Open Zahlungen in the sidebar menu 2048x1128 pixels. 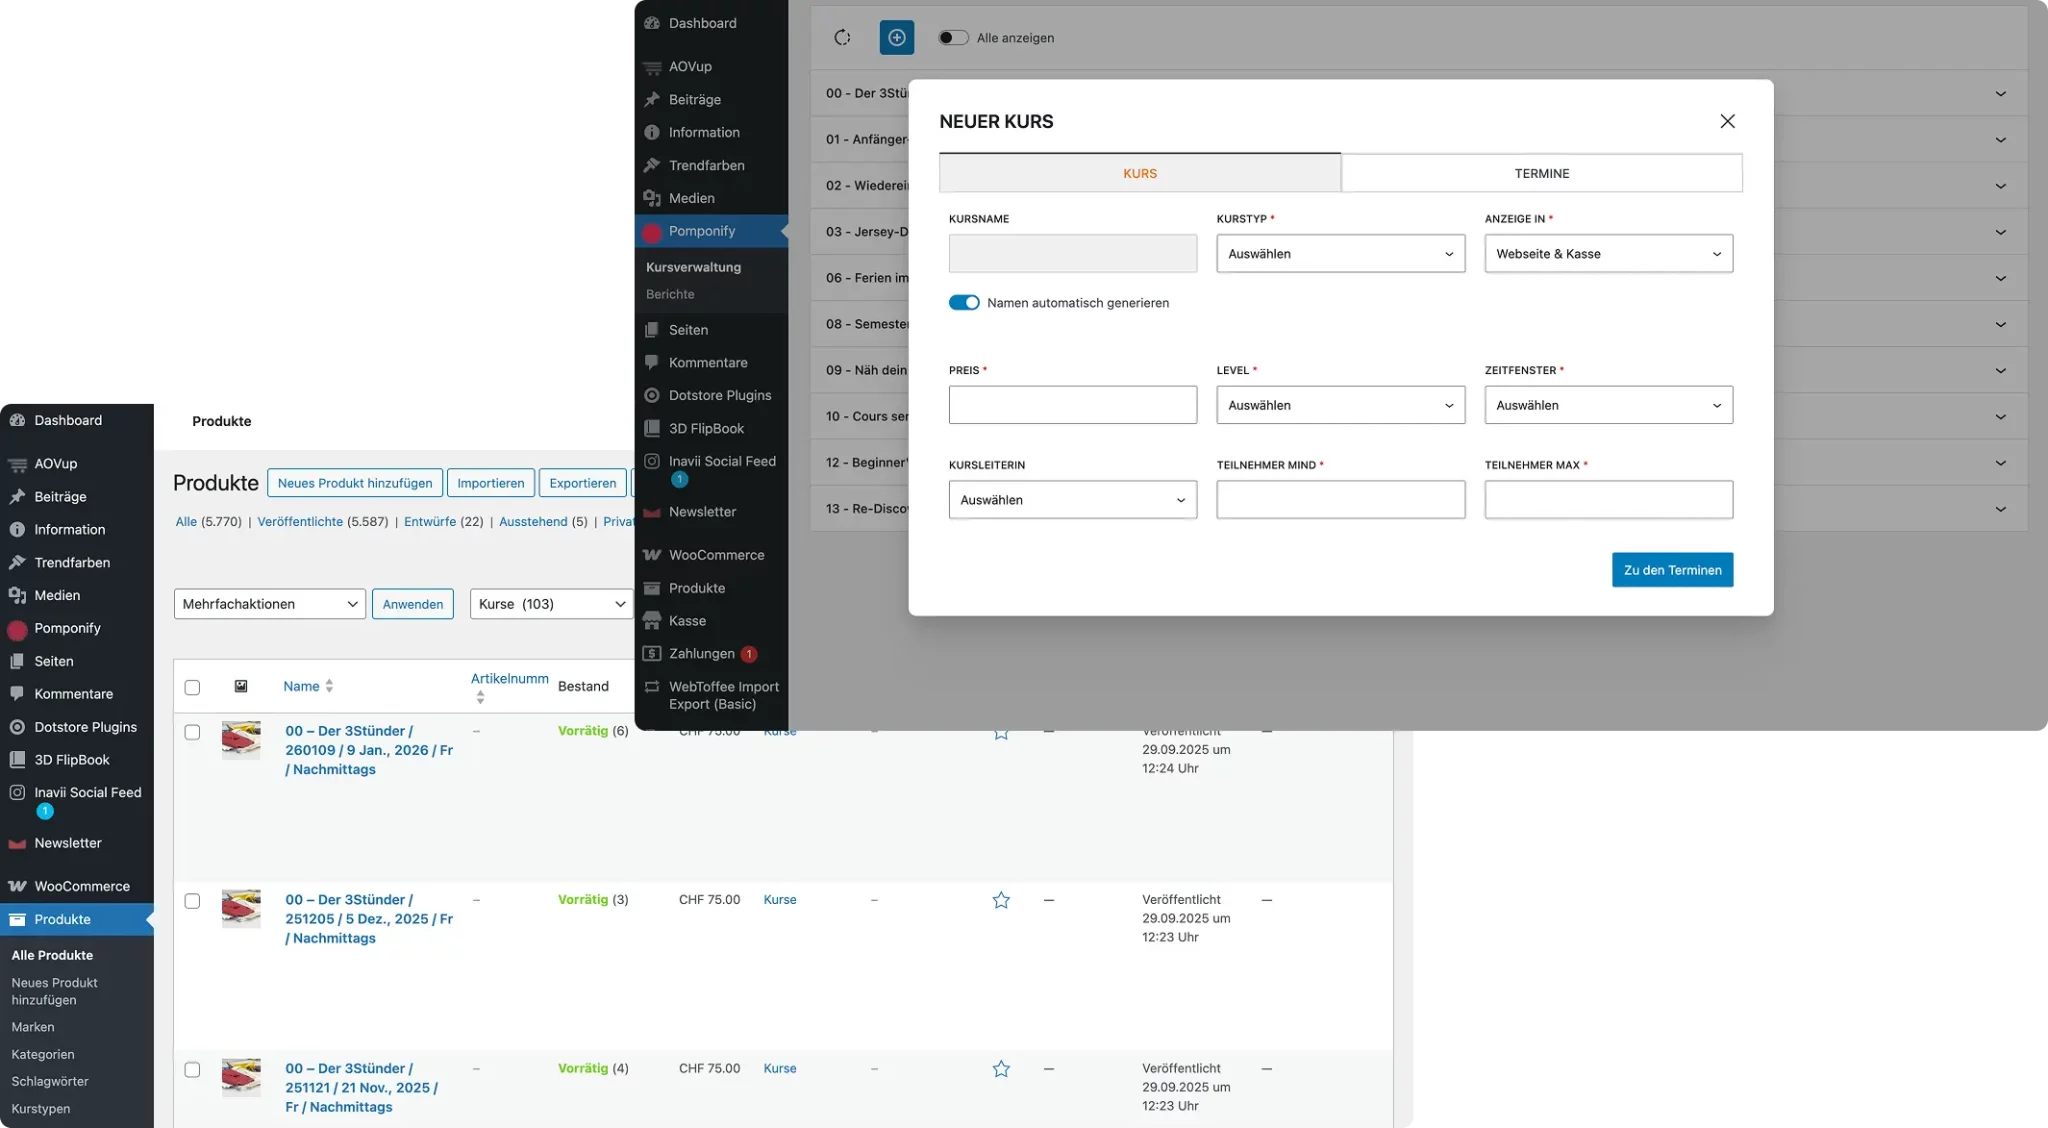point(701,653)
